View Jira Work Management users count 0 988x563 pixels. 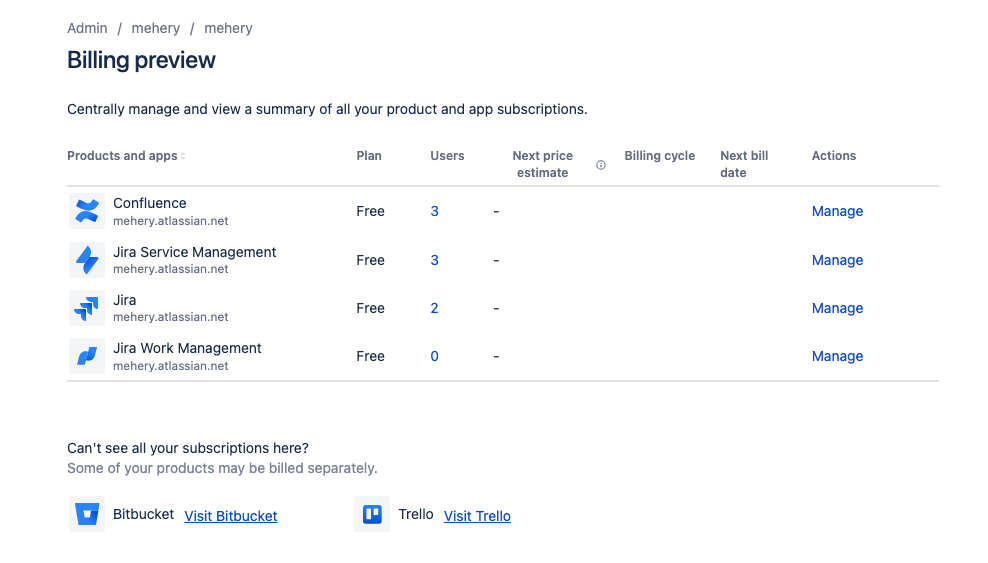click(435, 356)
